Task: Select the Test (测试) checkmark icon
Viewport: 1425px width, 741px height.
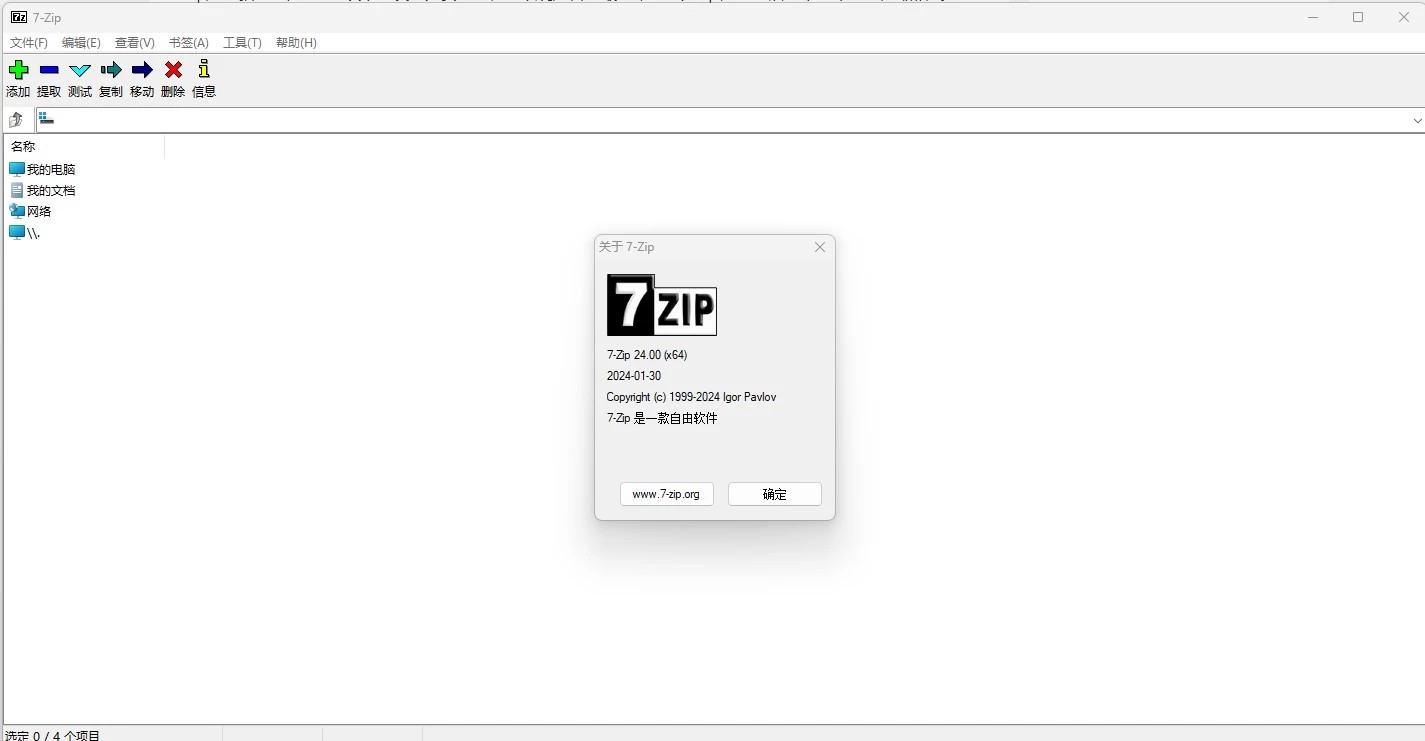Action: [x=80, y=70]
